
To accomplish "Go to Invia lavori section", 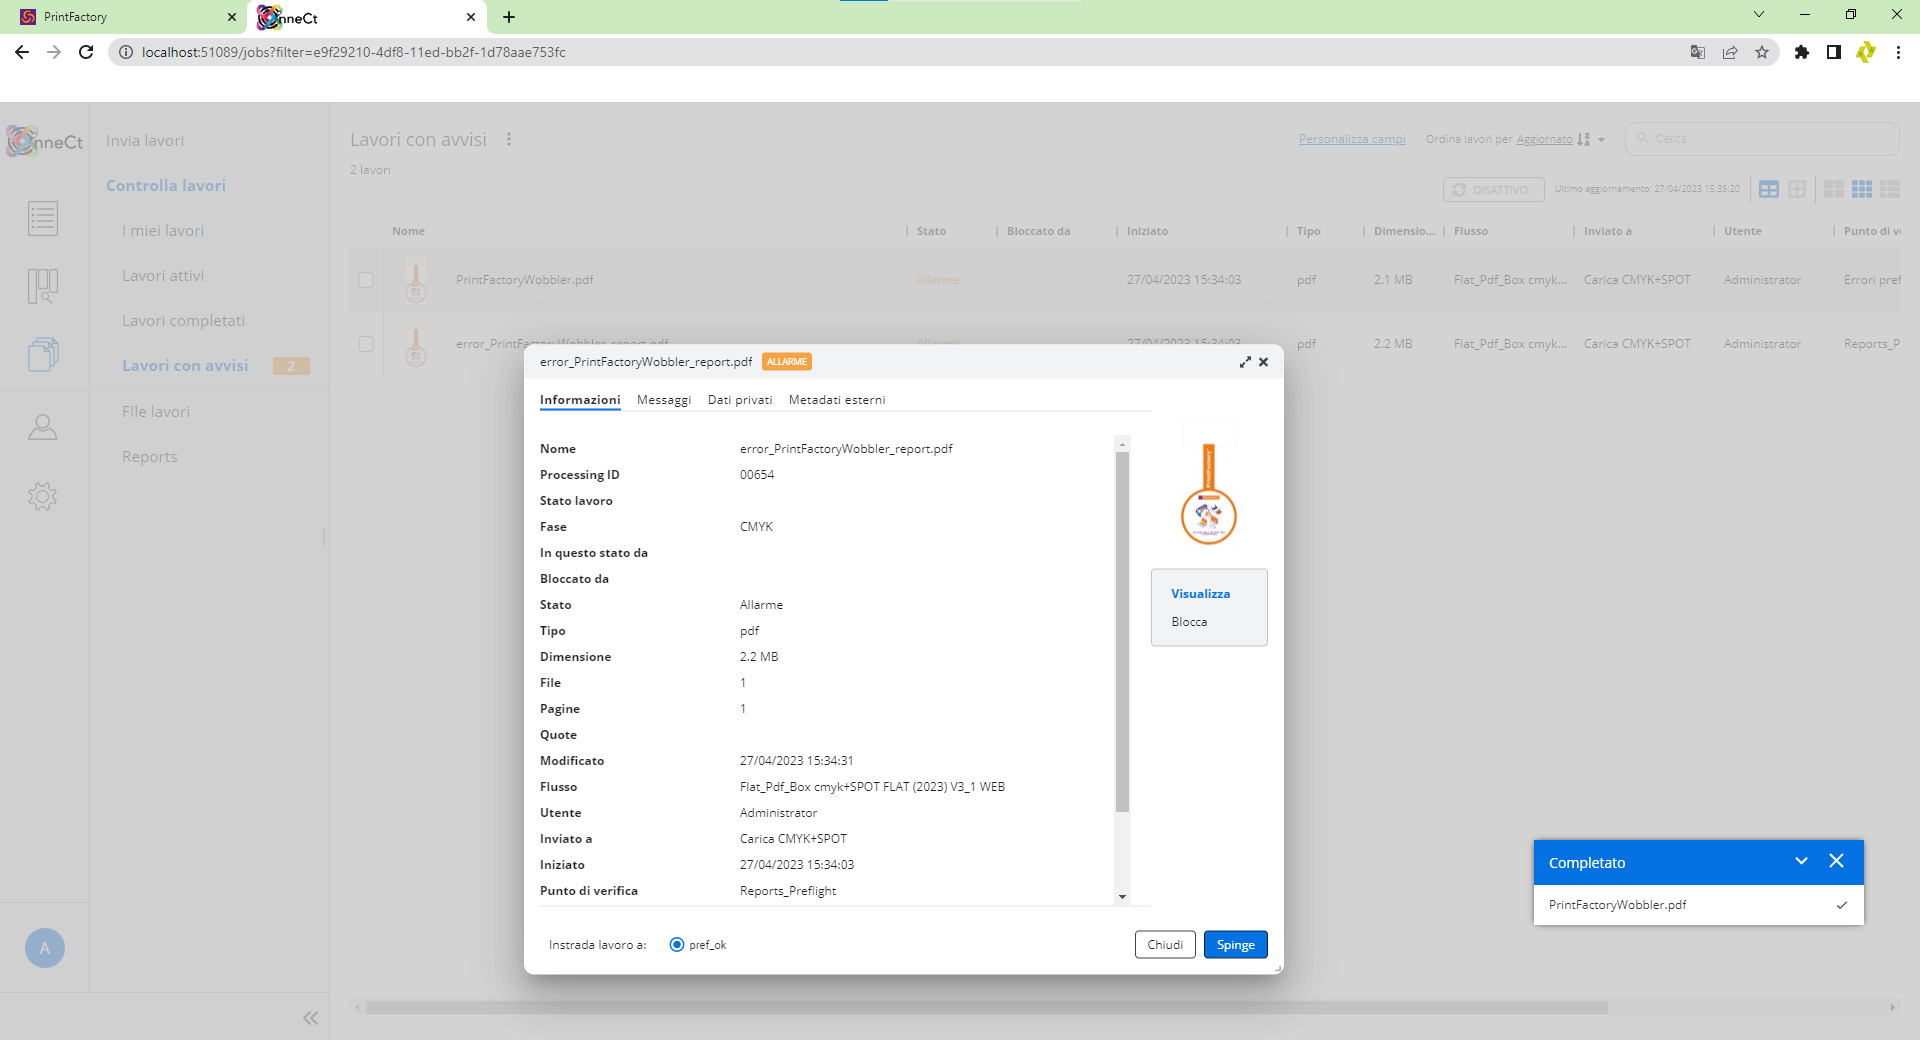I will pos(145,141).
